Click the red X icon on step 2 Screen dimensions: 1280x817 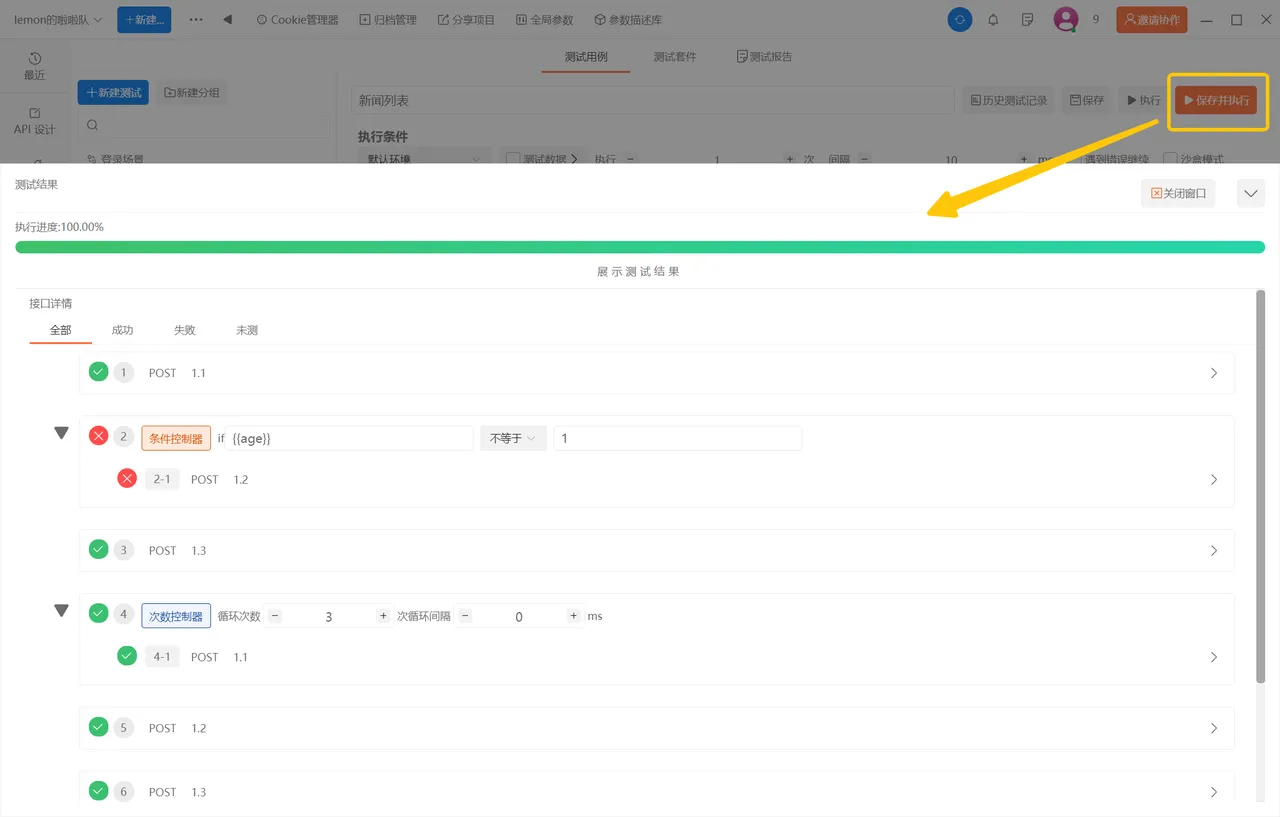click(98, 436)
